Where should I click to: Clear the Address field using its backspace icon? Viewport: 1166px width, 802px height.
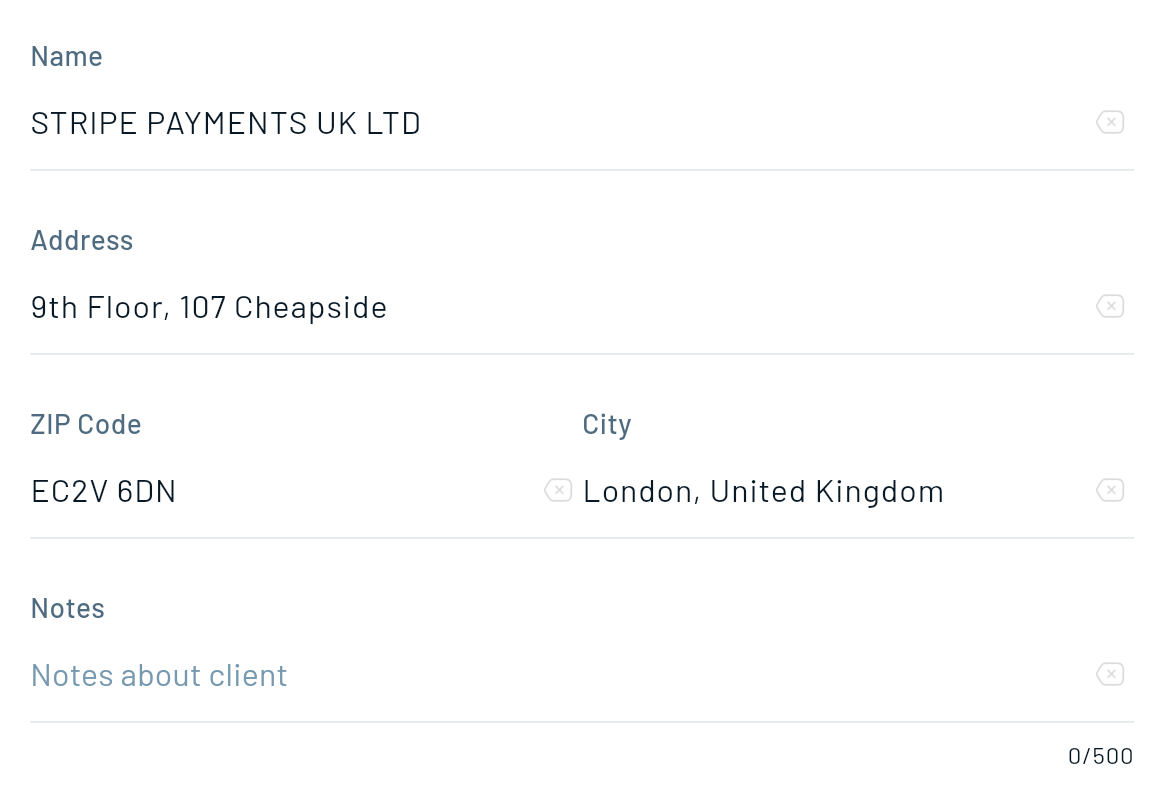[x=1110, y=306]
